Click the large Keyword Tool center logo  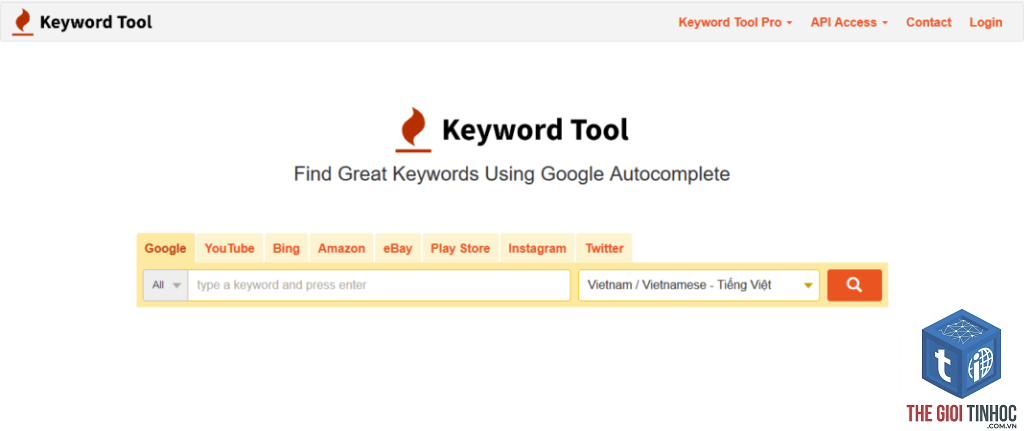pos(512,129)
